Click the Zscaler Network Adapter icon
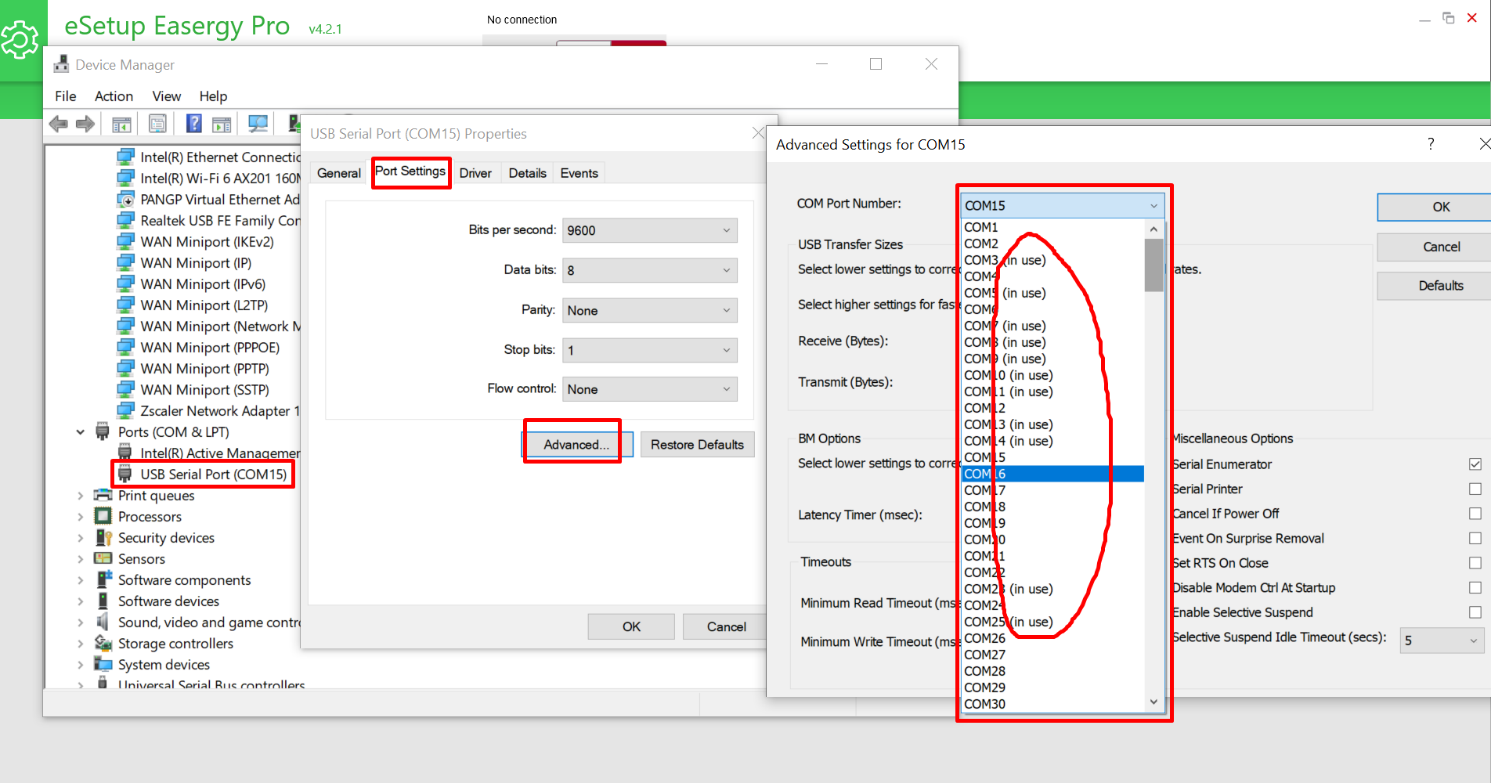 coord(125,410)
